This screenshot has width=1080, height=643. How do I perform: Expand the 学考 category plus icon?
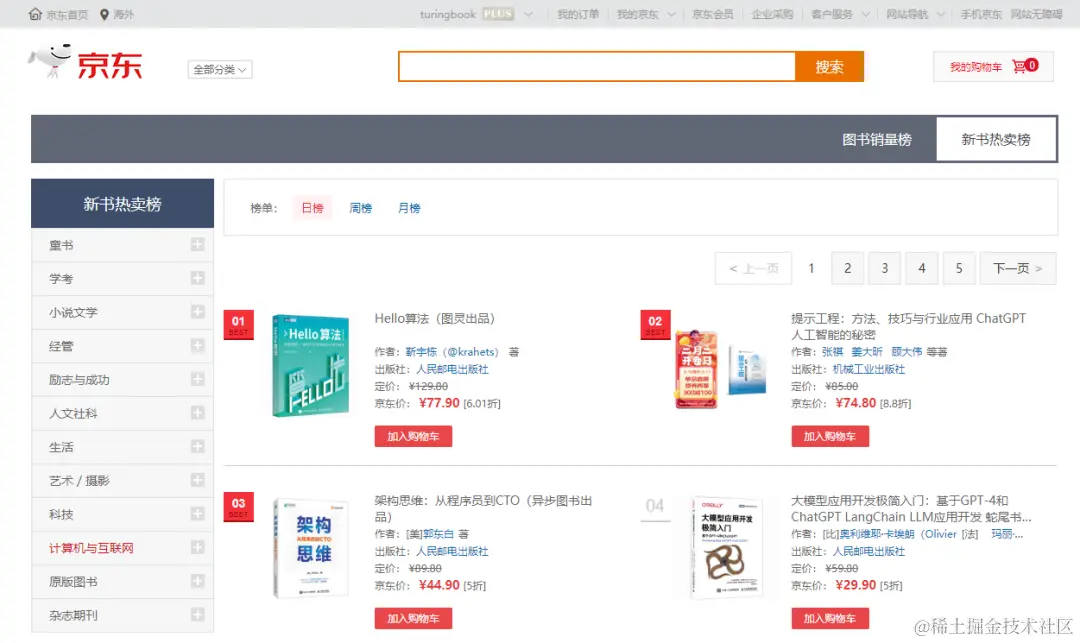tap(197, 278)
